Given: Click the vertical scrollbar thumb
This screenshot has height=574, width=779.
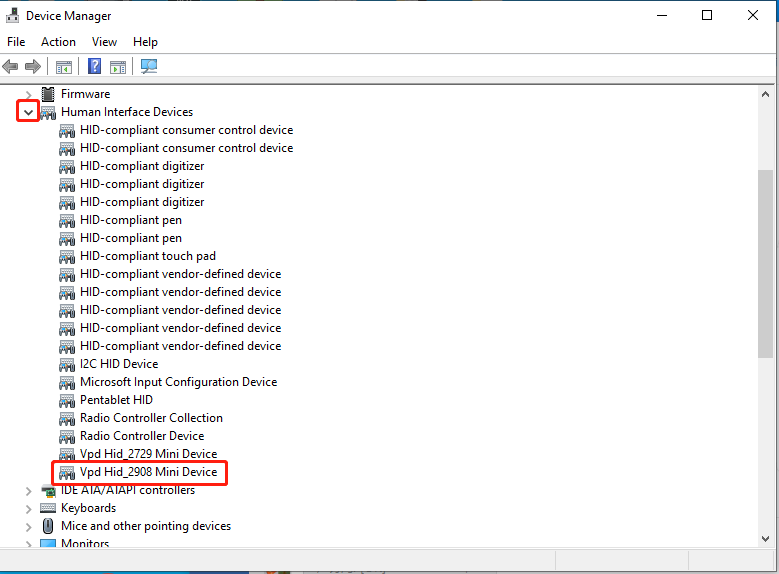Looking at the screenshot, I should (x=765, y=264).
